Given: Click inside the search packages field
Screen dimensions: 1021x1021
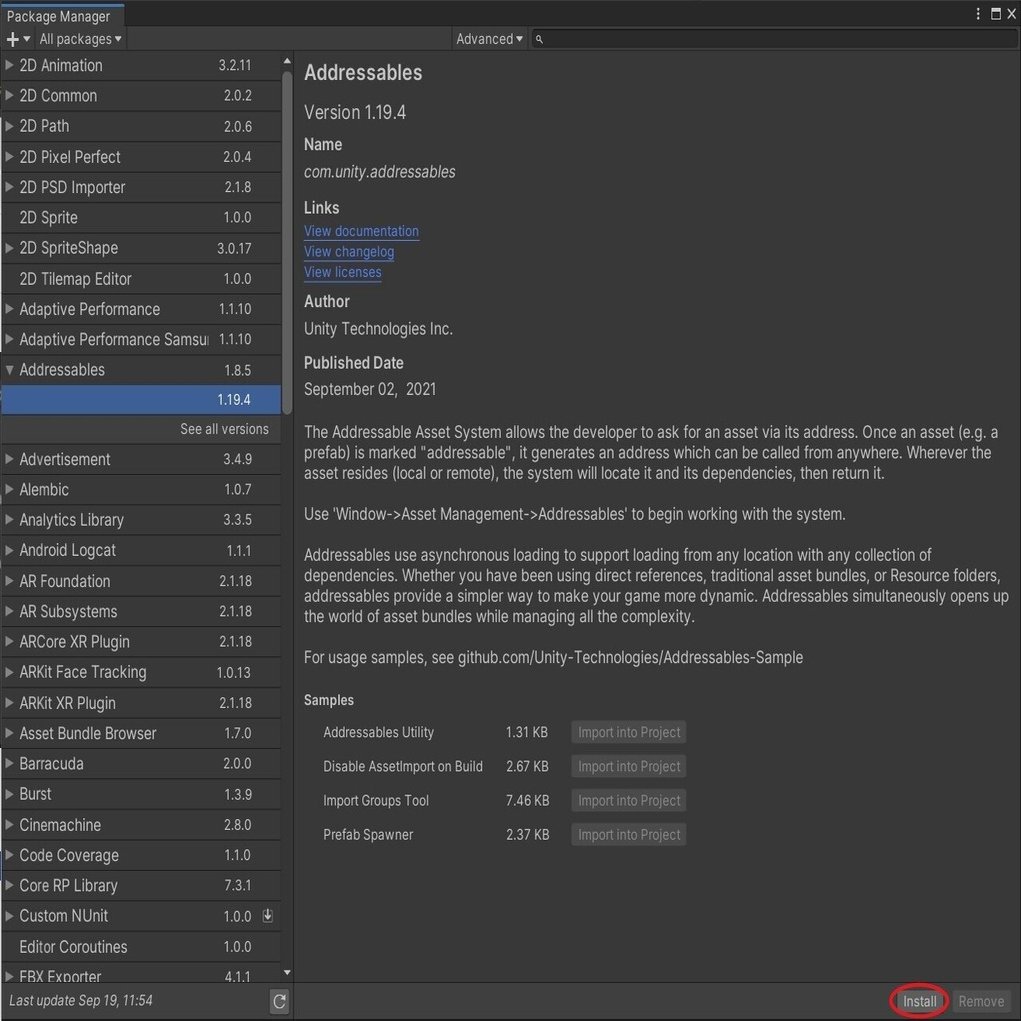Looking at the screenshot, I should 700,38.
